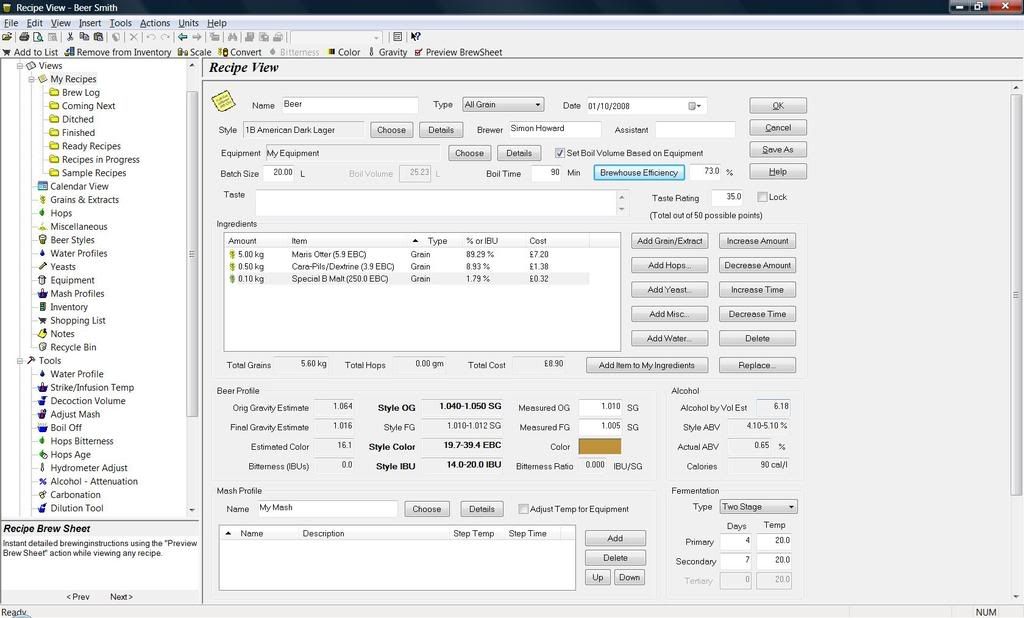Image resolution: width=1024 pixels, height=618 pixels.
Task: Click the Convert toolbar item
Action: coord(240,52)
